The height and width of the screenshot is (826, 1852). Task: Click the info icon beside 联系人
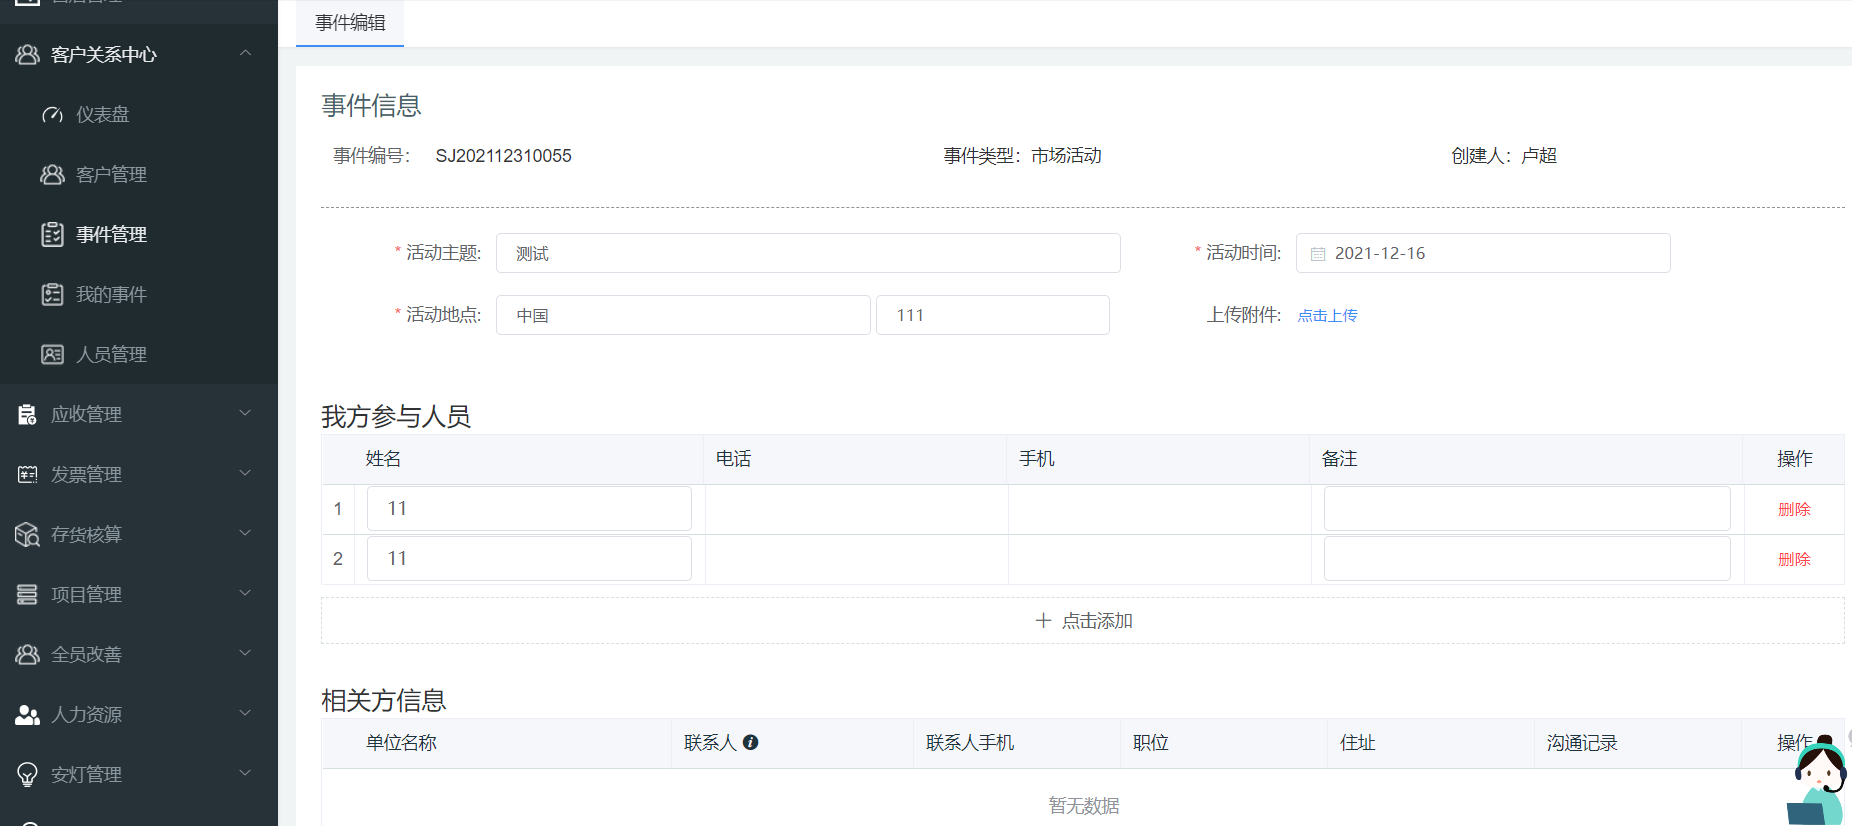click(x=751, y=742)
